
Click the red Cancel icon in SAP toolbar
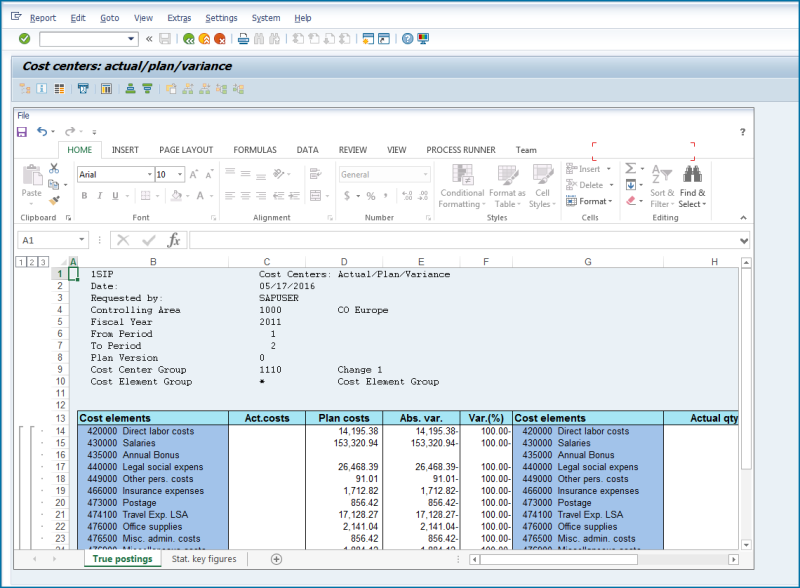point(219,39)
